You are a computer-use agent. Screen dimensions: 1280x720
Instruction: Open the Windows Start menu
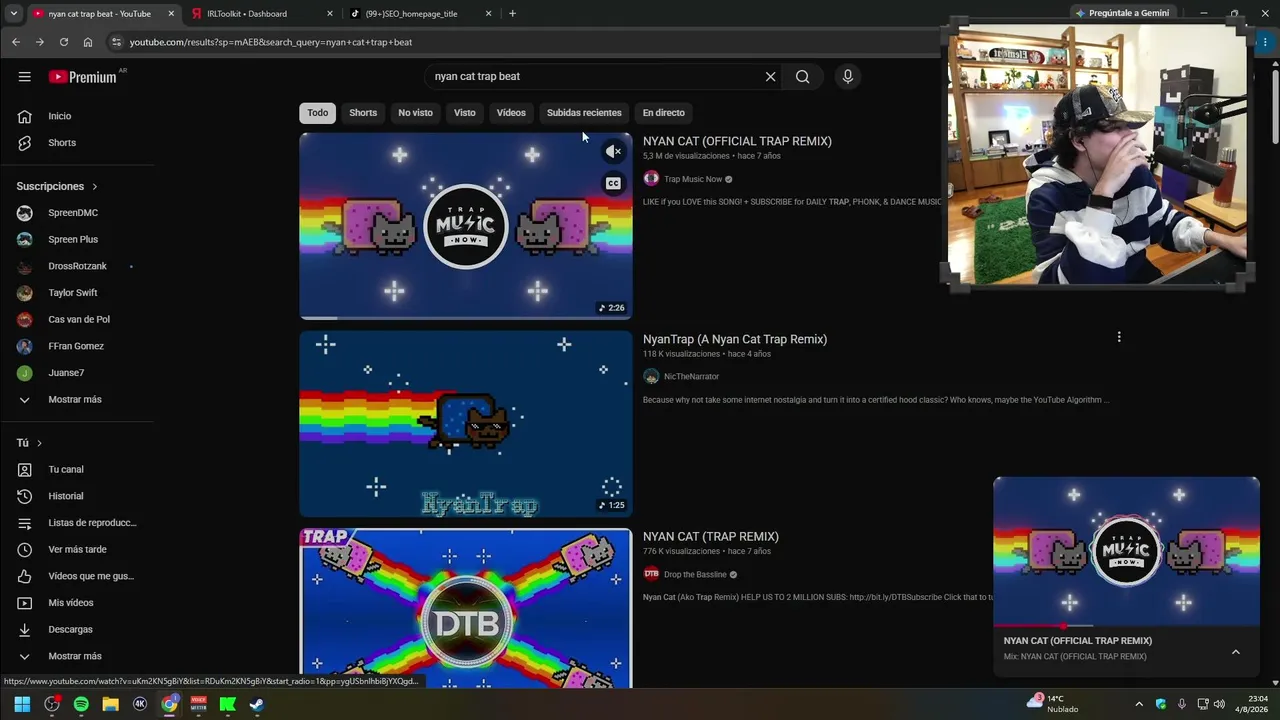tap(22, 704)
